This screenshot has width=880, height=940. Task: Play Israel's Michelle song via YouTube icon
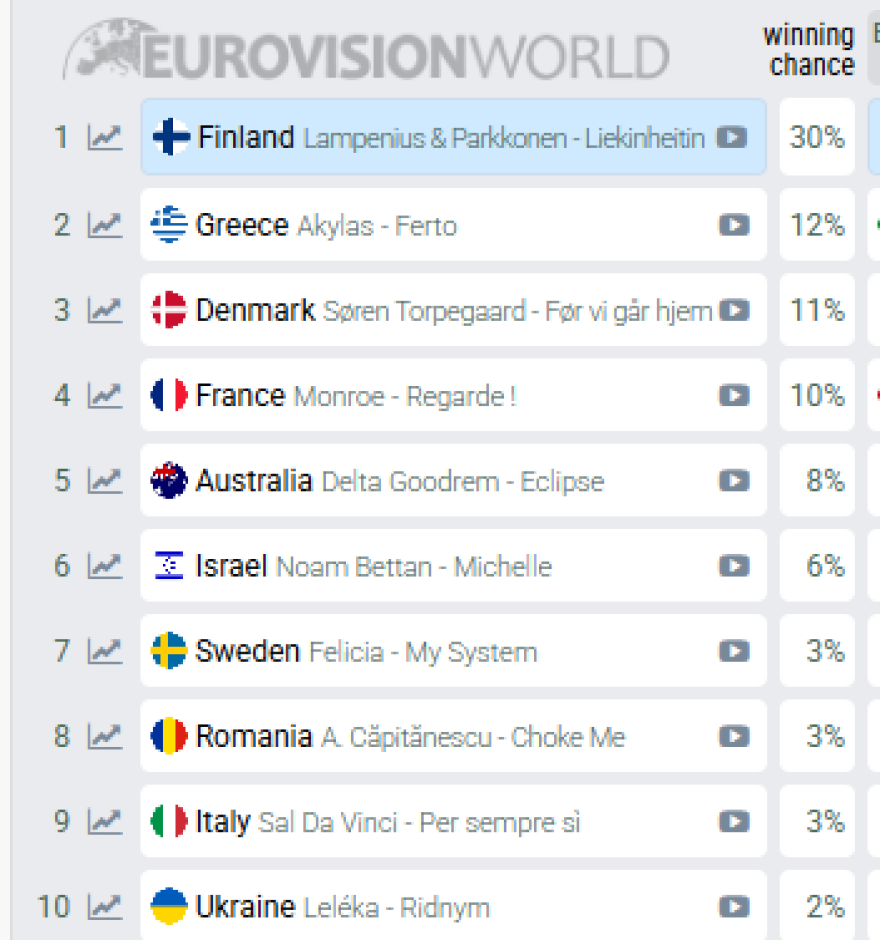[x=734, y=566]
